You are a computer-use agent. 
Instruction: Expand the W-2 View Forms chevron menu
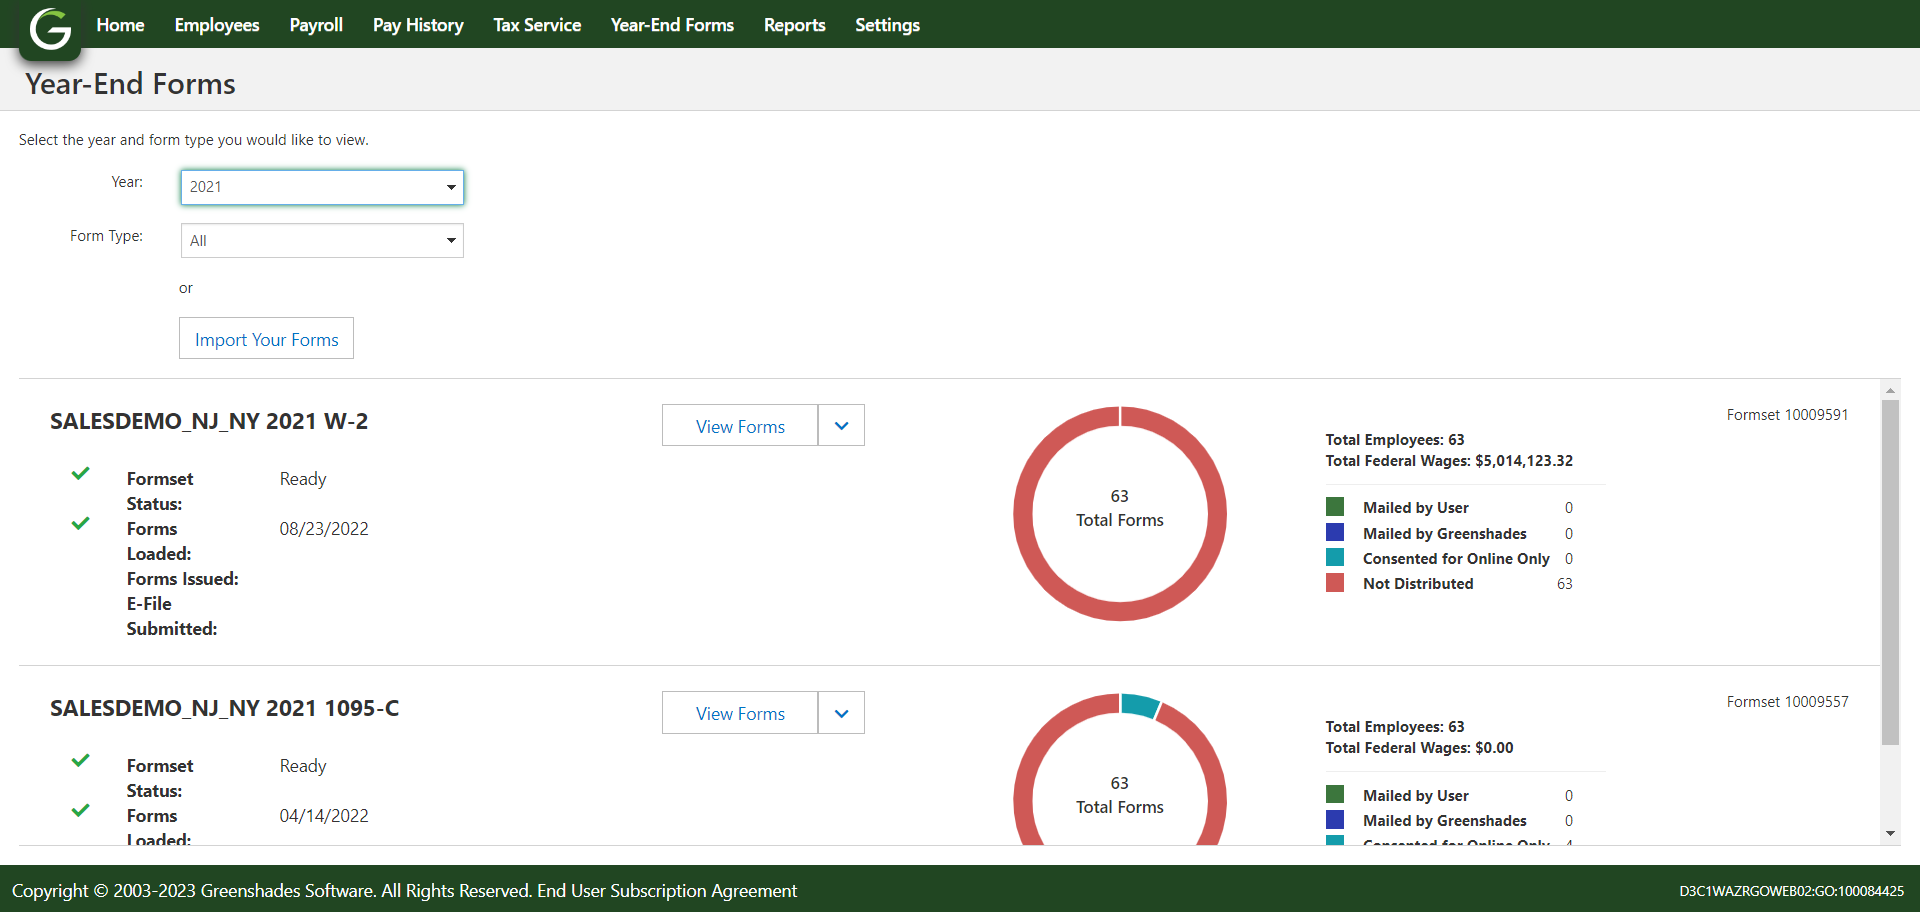click(x=841, y=426)
